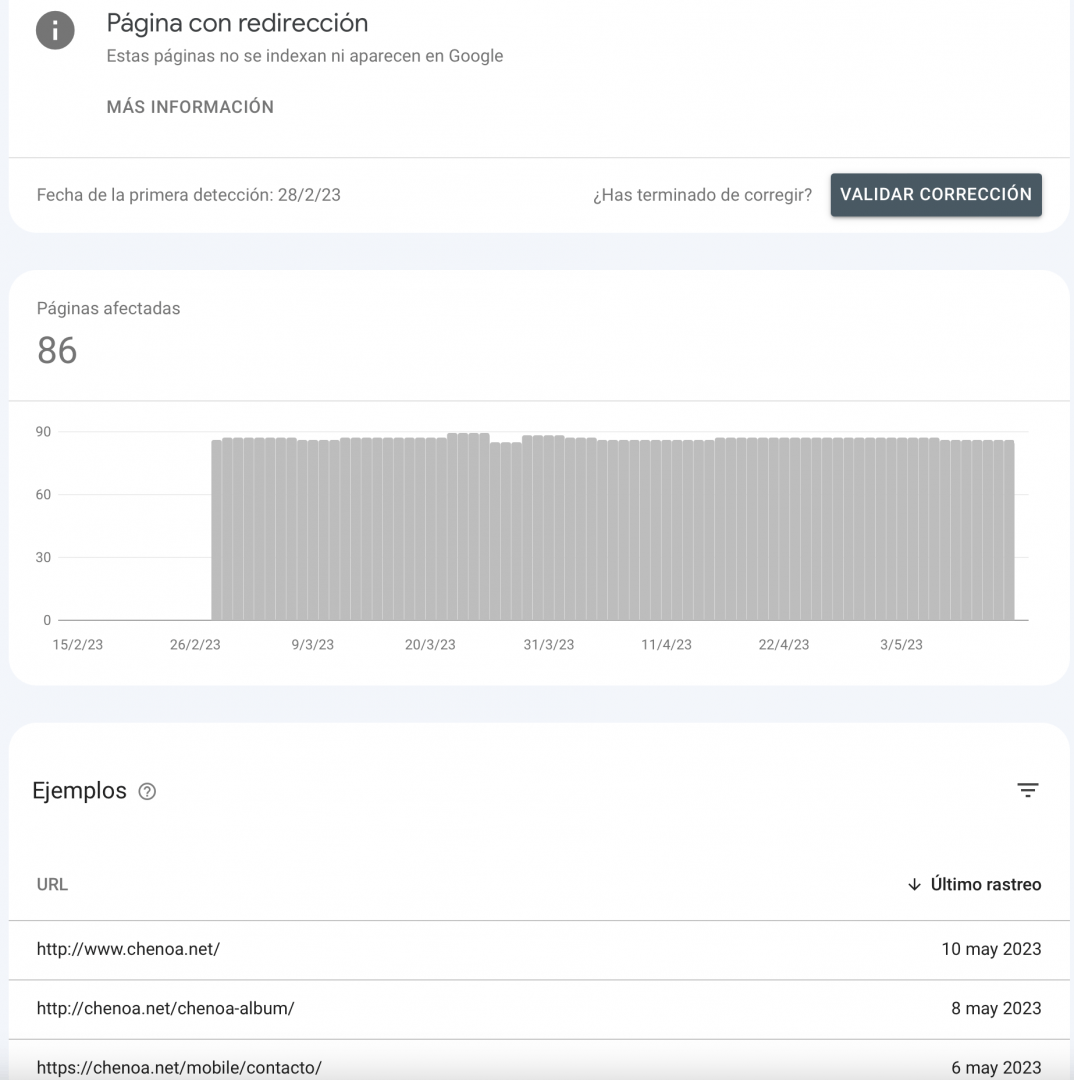Click the help icon next to Ejemplos

pos(147,791)
